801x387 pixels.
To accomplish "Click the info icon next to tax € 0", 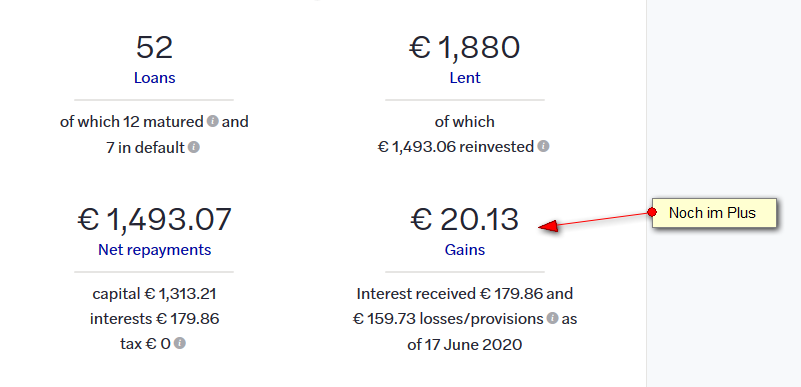I will point(180,343).
